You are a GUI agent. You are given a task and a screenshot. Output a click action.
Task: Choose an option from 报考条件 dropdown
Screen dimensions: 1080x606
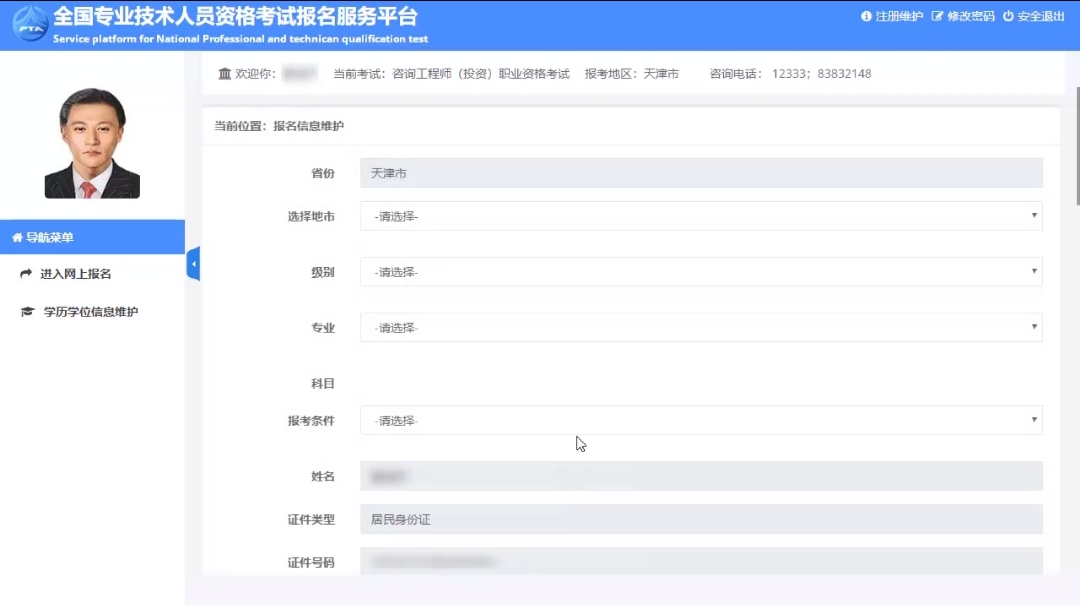700,421
